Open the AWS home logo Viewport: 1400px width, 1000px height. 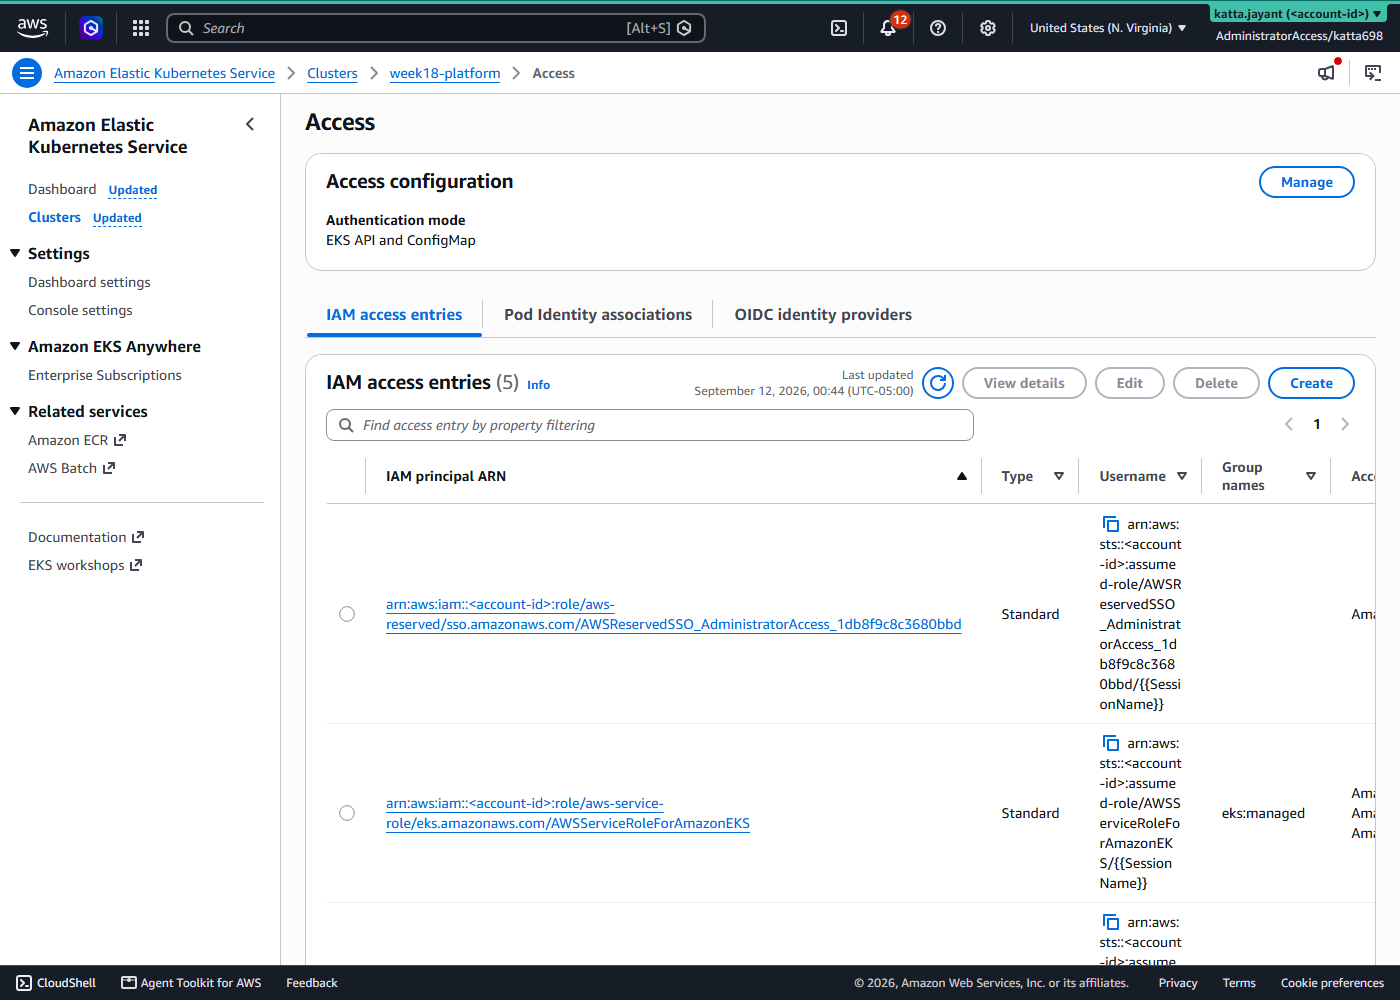(32, 28)
